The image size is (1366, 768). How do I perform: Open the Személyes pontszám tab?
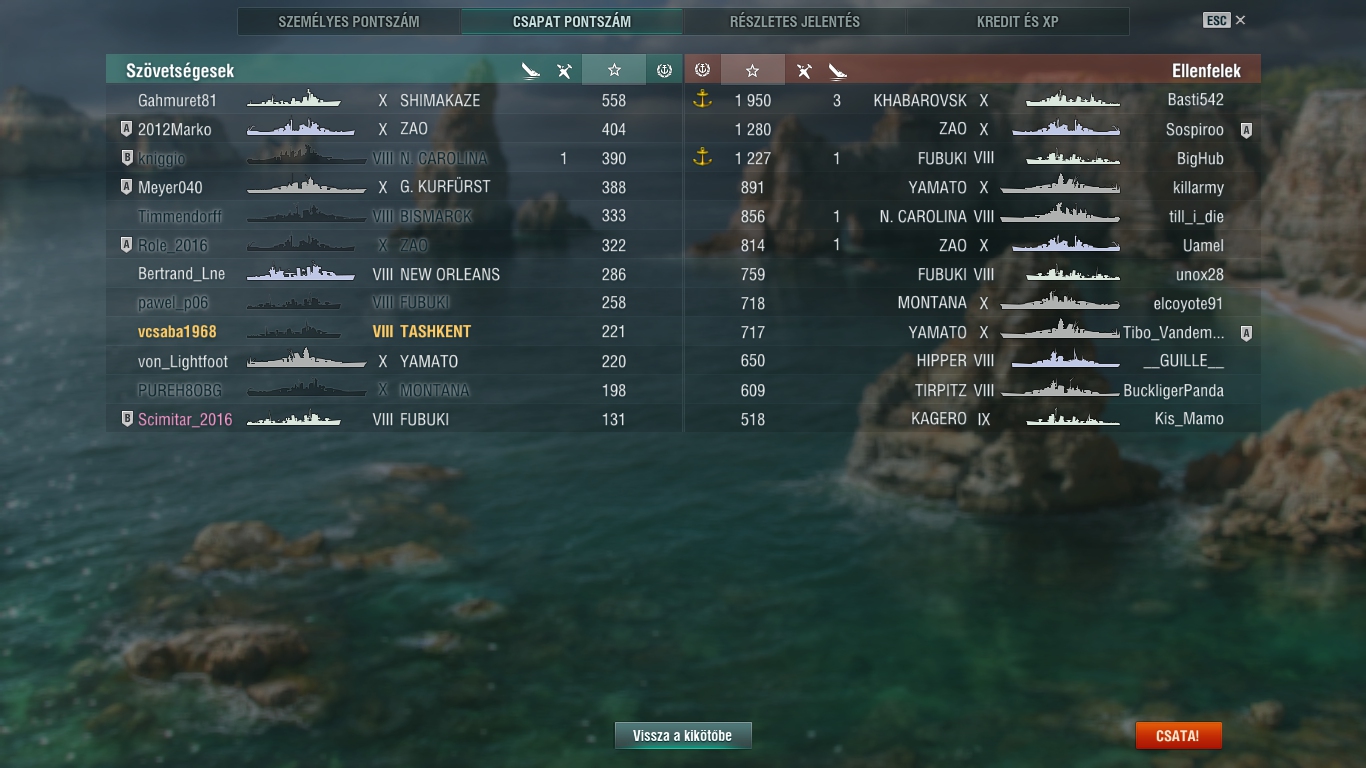click(x=349, y=21)
